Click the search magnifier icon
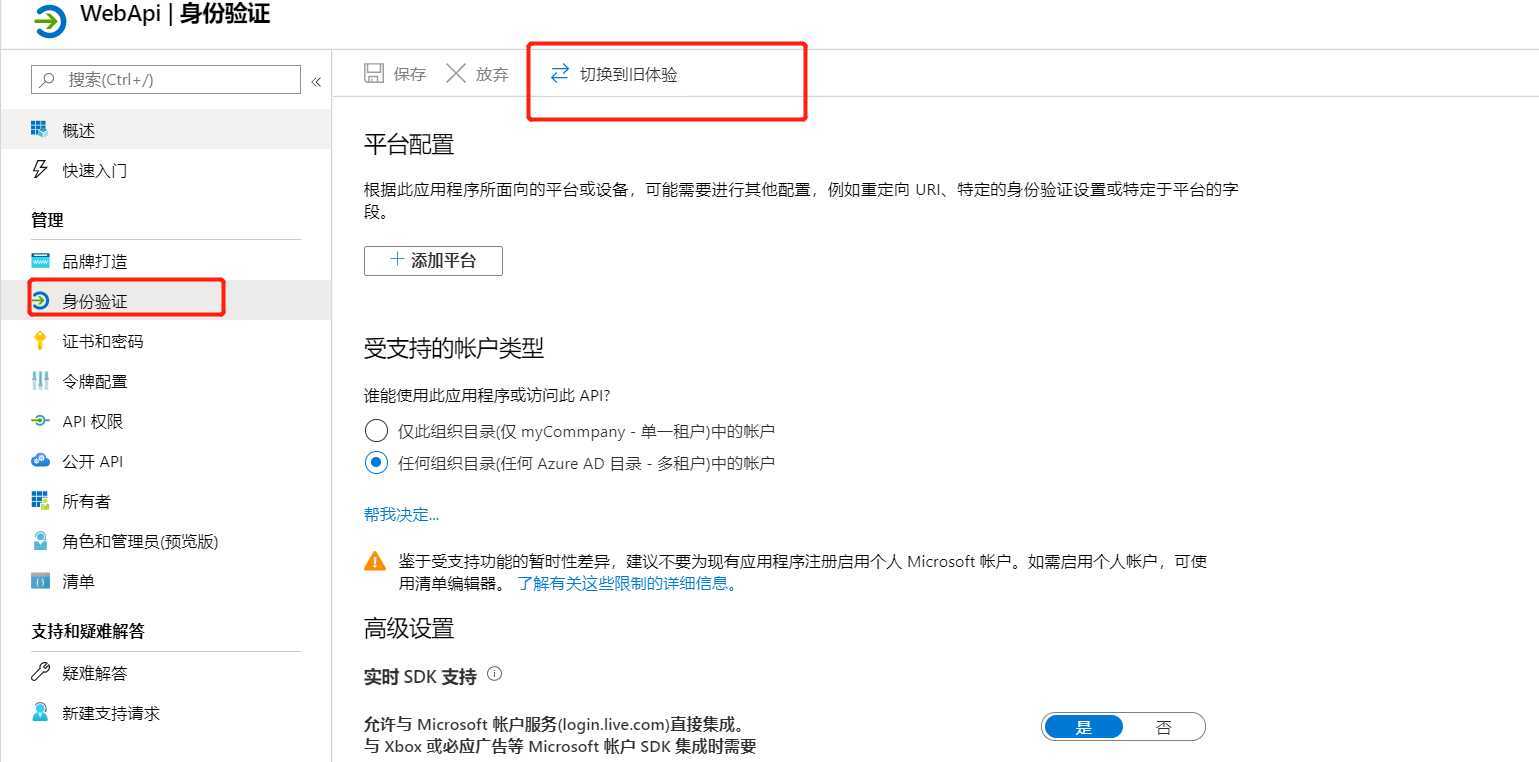Viewport: 1539px width, 762px height. click(x=47, y=79)
